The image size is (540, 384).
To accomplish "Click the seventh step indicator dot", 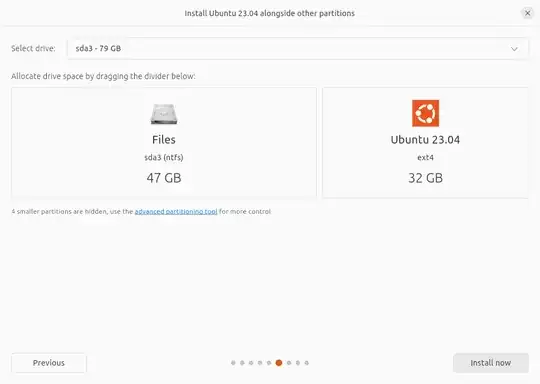I will point(289,363).
